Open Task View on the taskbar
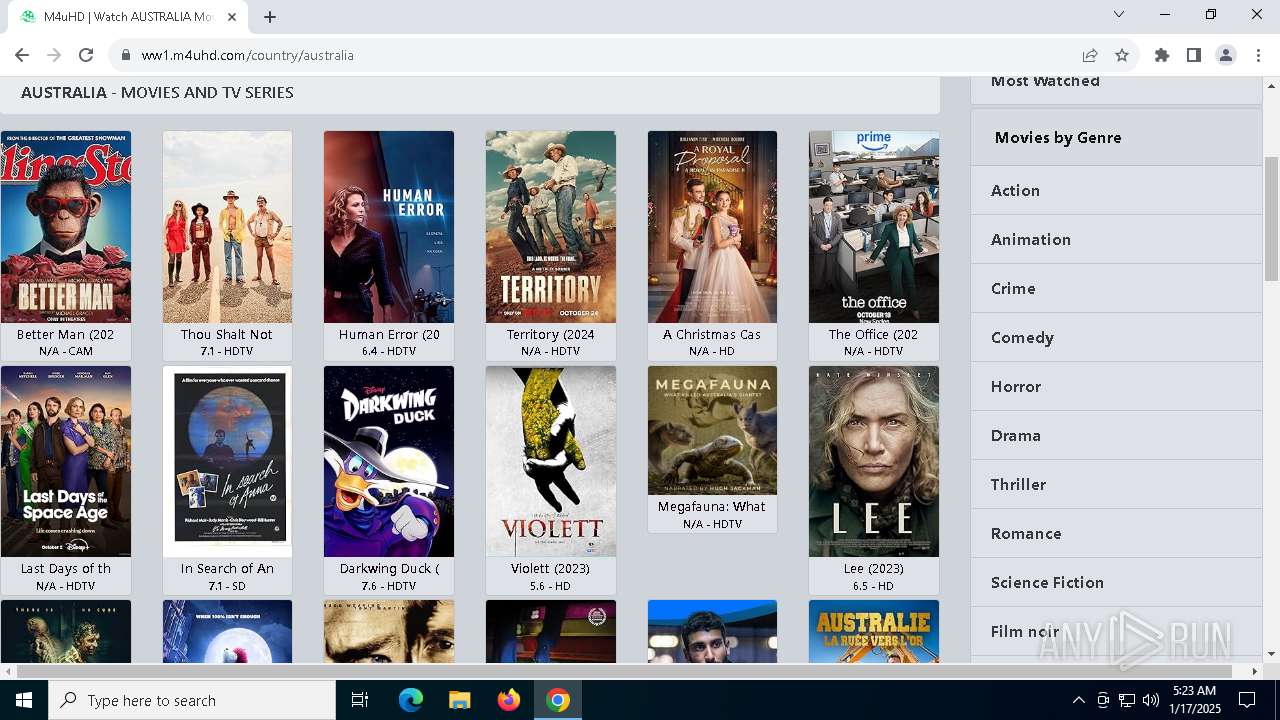The image size is (1280, 720). coord(360,700)
